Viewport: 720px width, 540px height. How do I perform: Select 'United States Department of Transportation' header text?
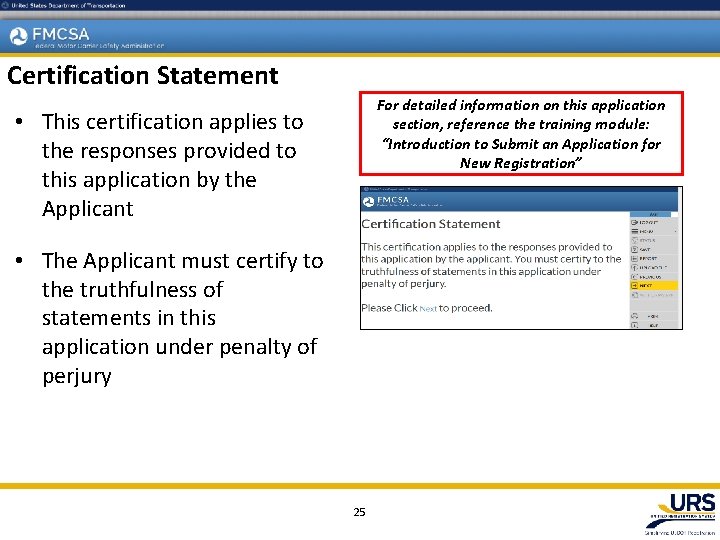(x=68, y=6)
